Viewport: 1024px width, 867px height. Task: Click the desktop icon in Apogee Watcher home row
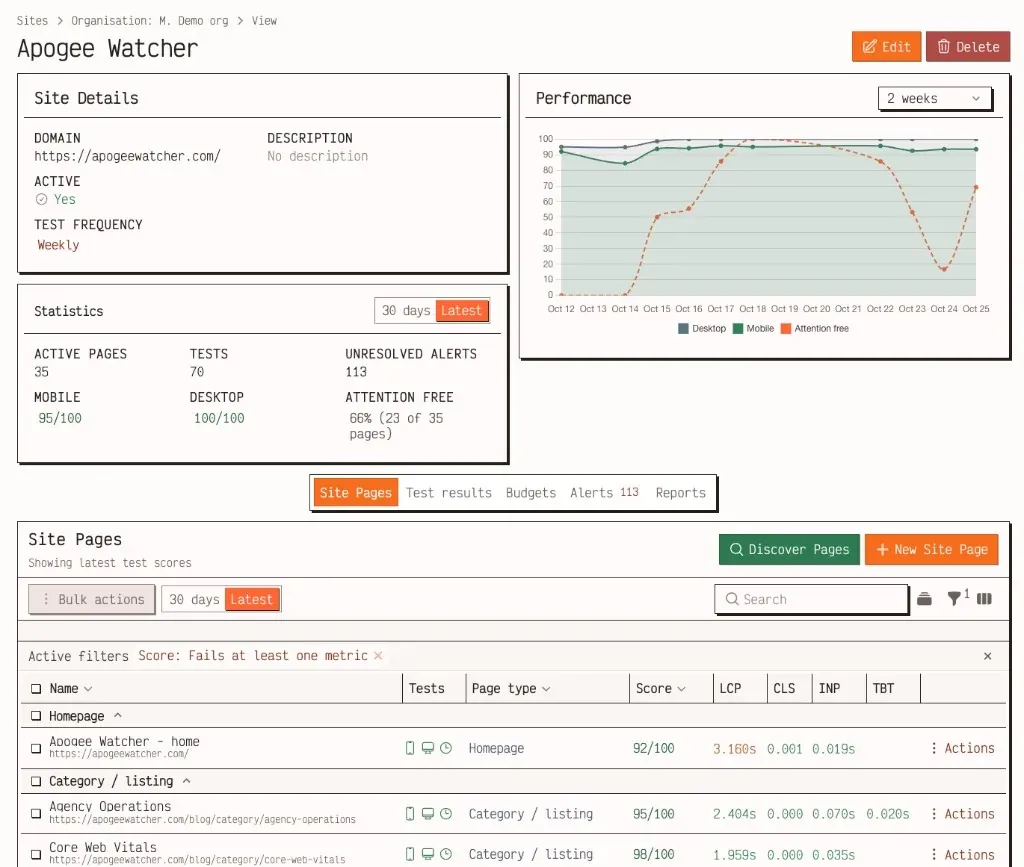click(428, 748)
